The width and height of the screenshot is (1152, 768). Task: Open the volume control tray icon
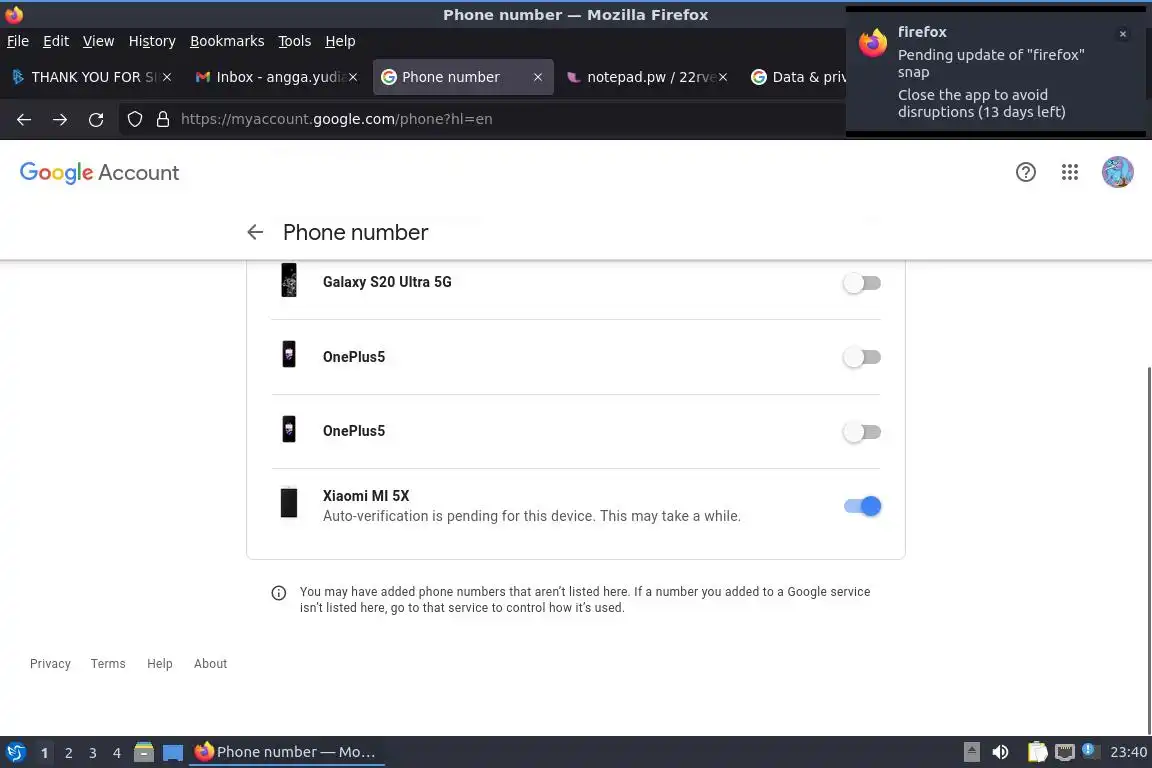tap(1000, 752)
